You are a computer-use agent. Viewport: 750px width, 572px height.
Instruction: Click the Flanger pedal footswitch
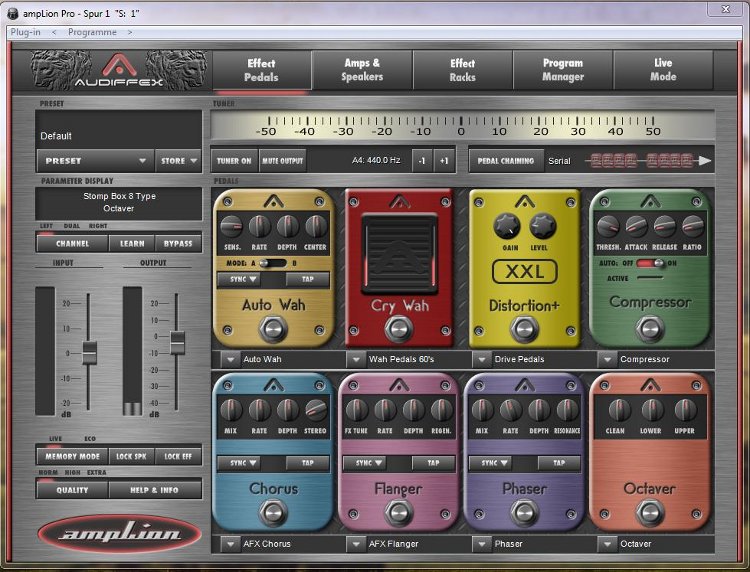click(399, 513)
